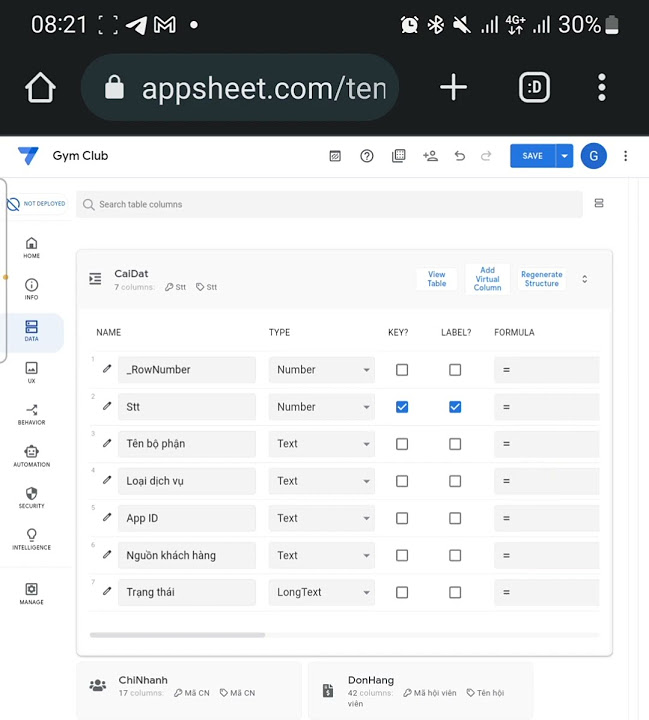
Task: Edit the Trạng thái column with pencil icon
Action: coord(107,592)
